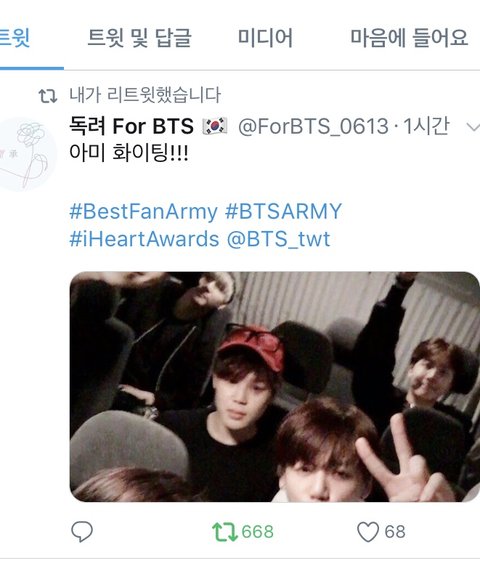Viewport: 480px width, 566px height.
Task: Select the 트윗 tab
Action: (x=15, y=37)
